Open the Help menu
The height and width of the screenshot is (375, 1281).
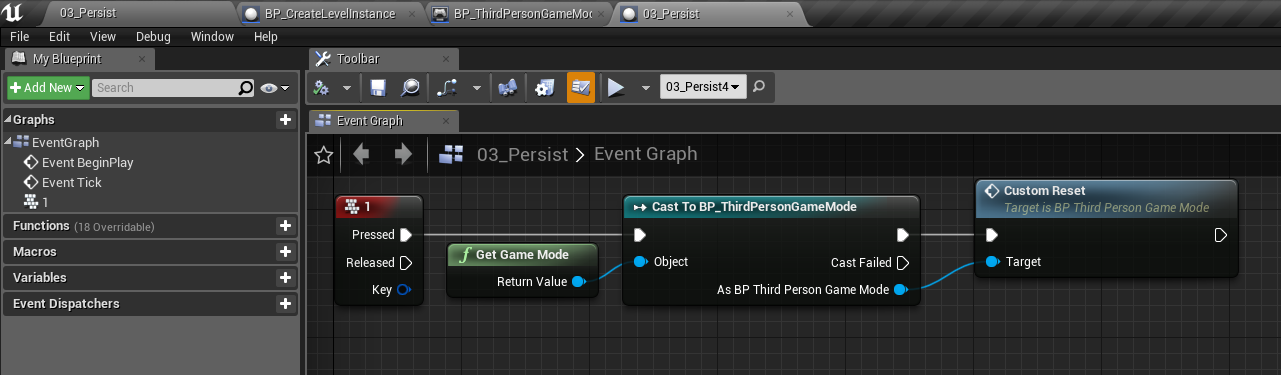pos(266,36)
